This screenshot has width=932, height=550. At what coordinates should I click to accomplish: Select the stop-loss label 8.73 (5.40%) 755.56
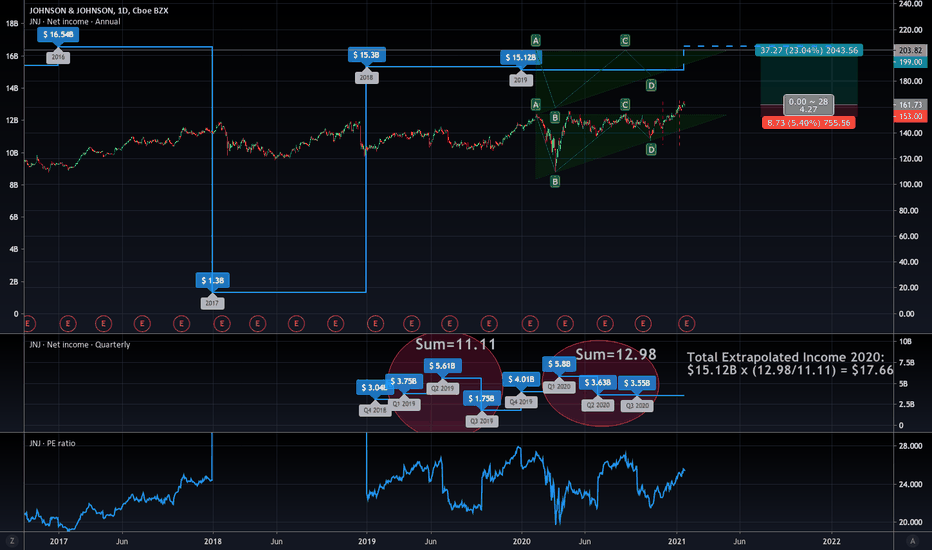click(808, 122)
